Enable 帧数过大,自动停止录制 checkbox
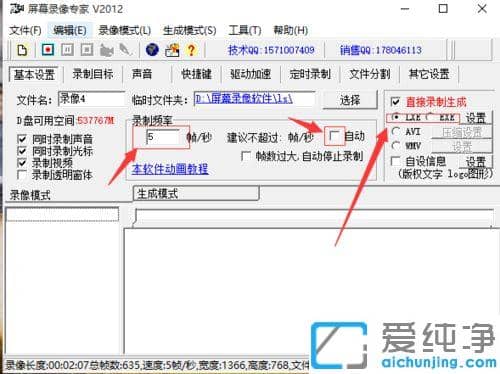 pos(246,156)
